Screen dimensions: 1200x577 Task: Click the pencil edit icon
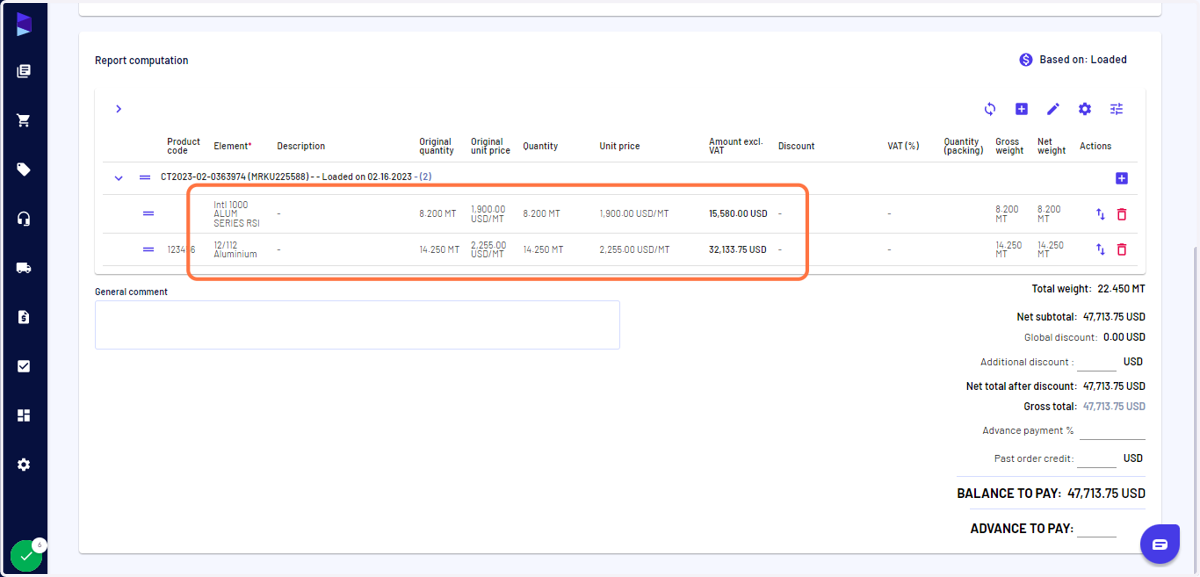pos(1053,109)
